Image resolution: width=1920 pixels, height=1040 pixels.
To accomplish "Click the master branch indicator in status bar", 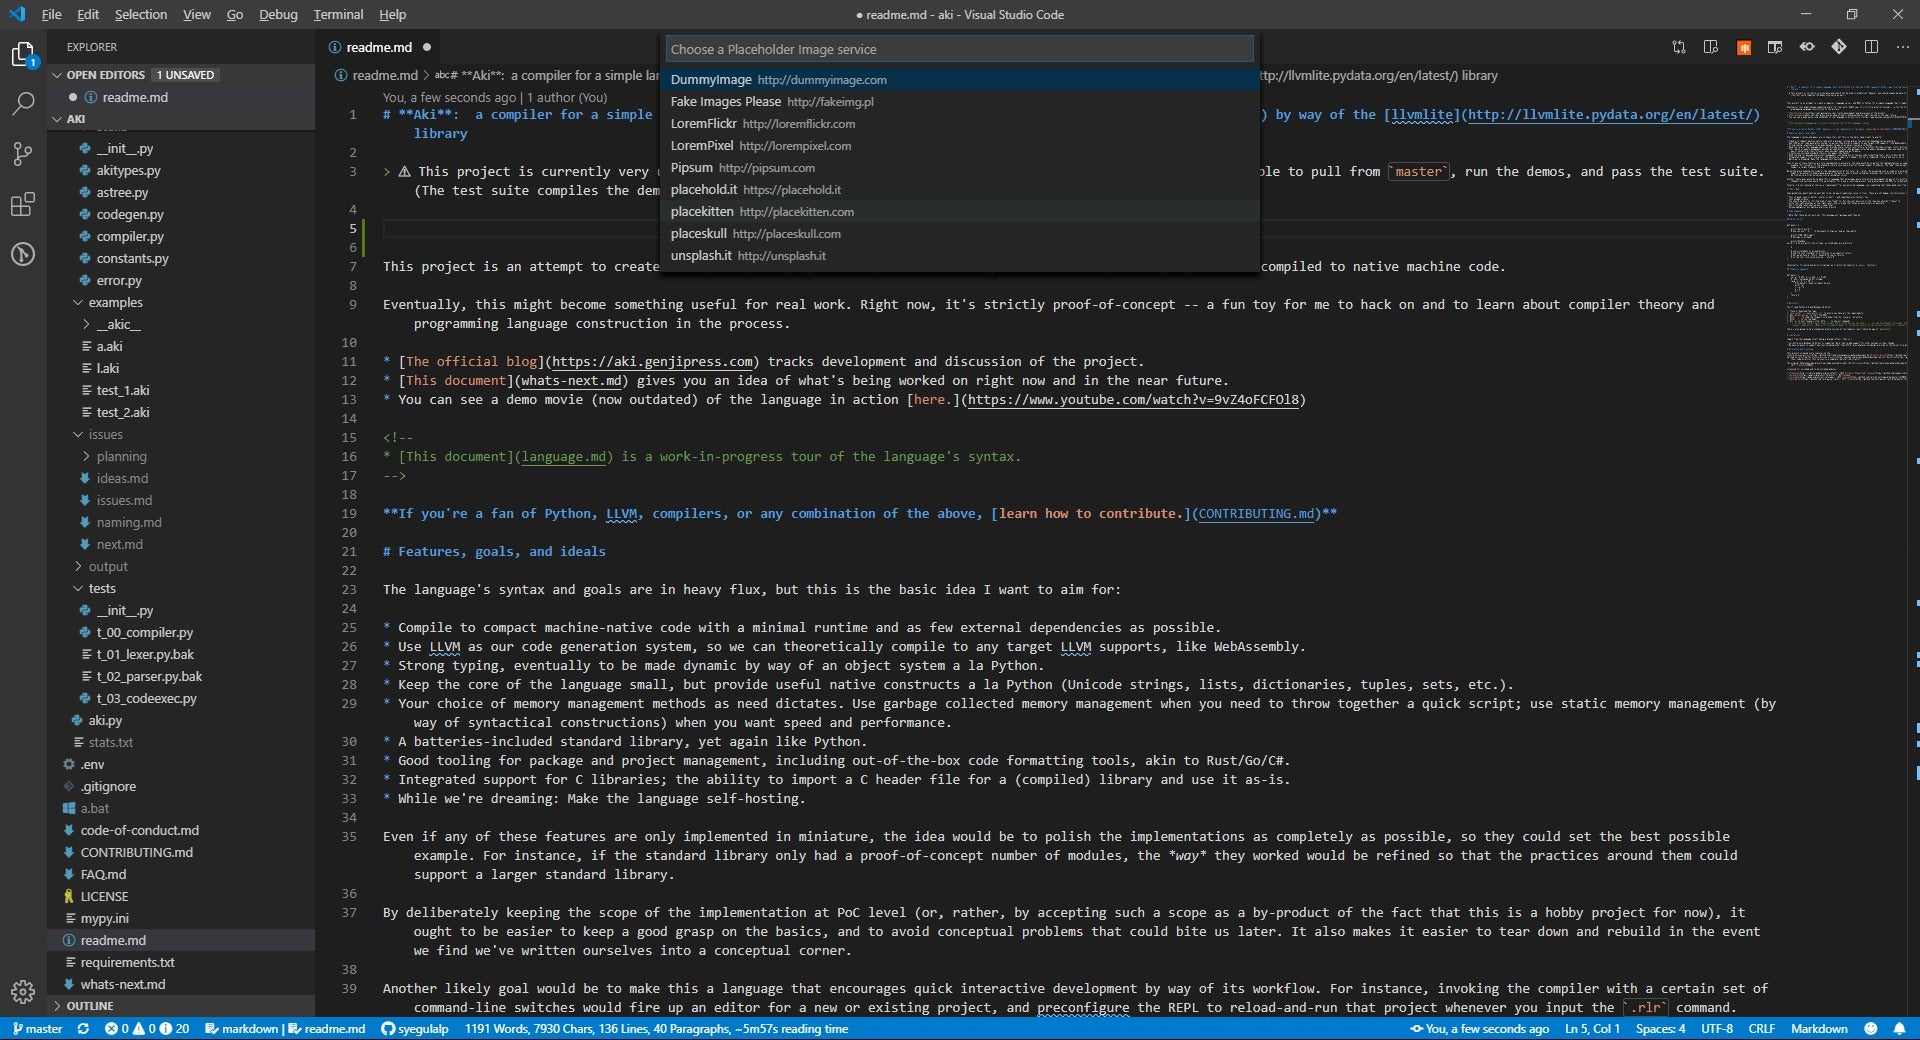I will (x=37, y=1029).
